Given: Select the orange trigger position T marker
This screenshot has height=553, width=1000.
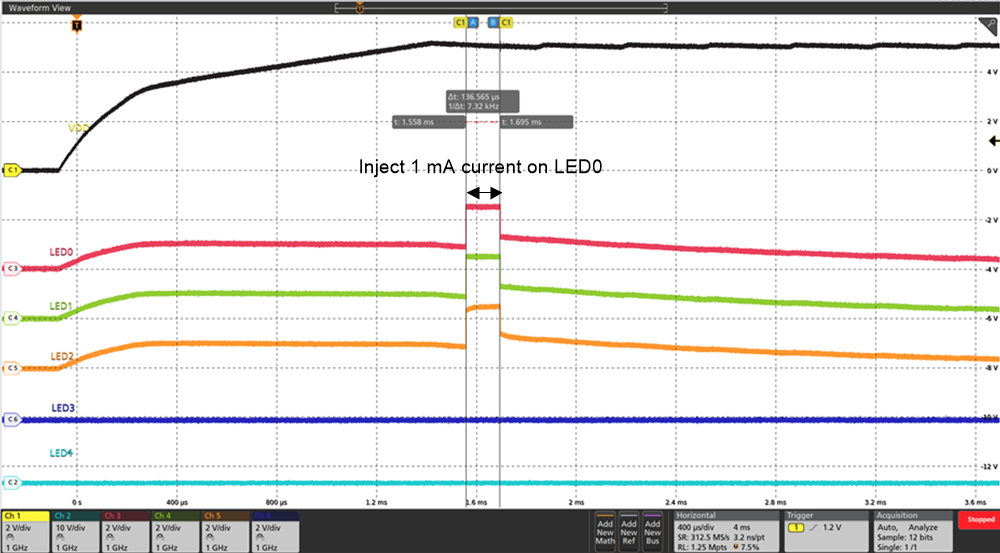Looking at the screenshot, I should pyautogui.click(x=77, y=23).
